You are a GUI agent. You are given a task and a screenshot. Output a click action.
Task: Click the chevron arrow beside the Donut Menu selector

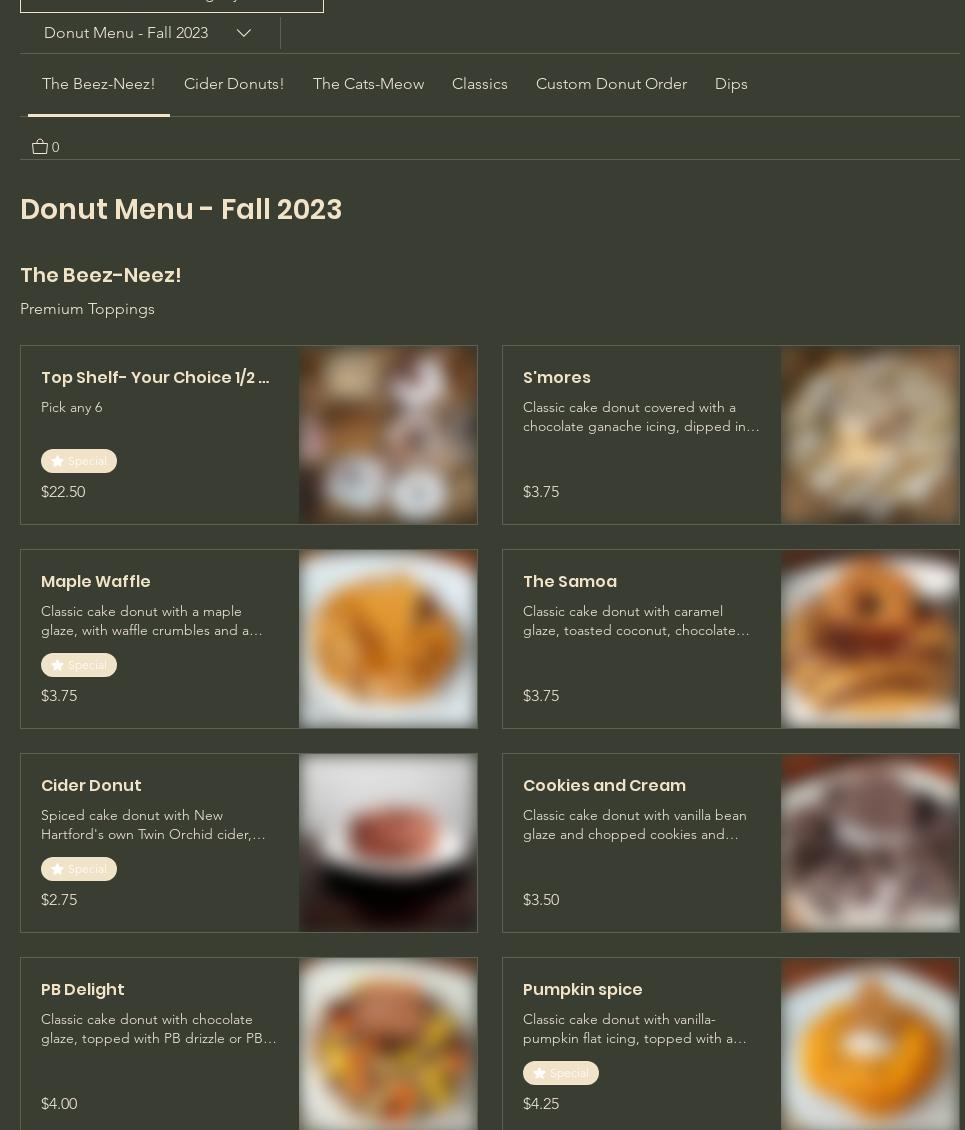(244, 33)
